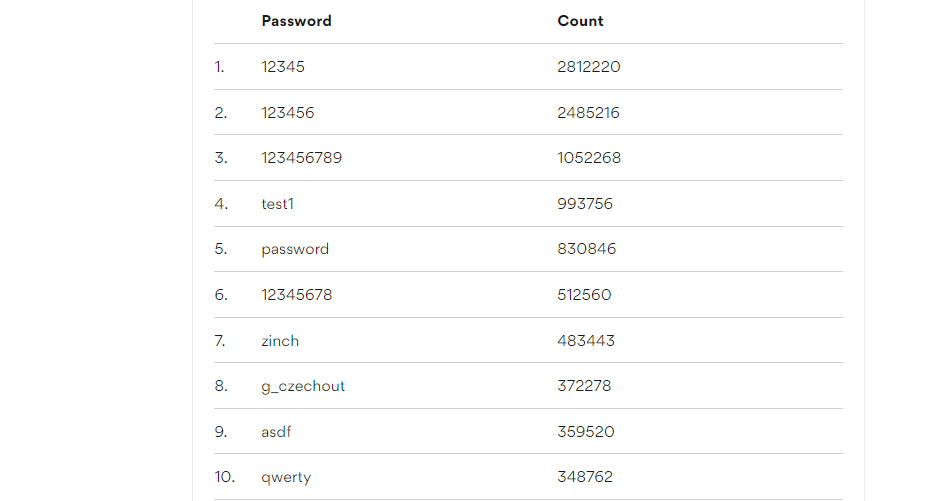Click the qwerty password entry
This screenshot has width=932, height=501.
pyautogui.click(x=284, y=477)
